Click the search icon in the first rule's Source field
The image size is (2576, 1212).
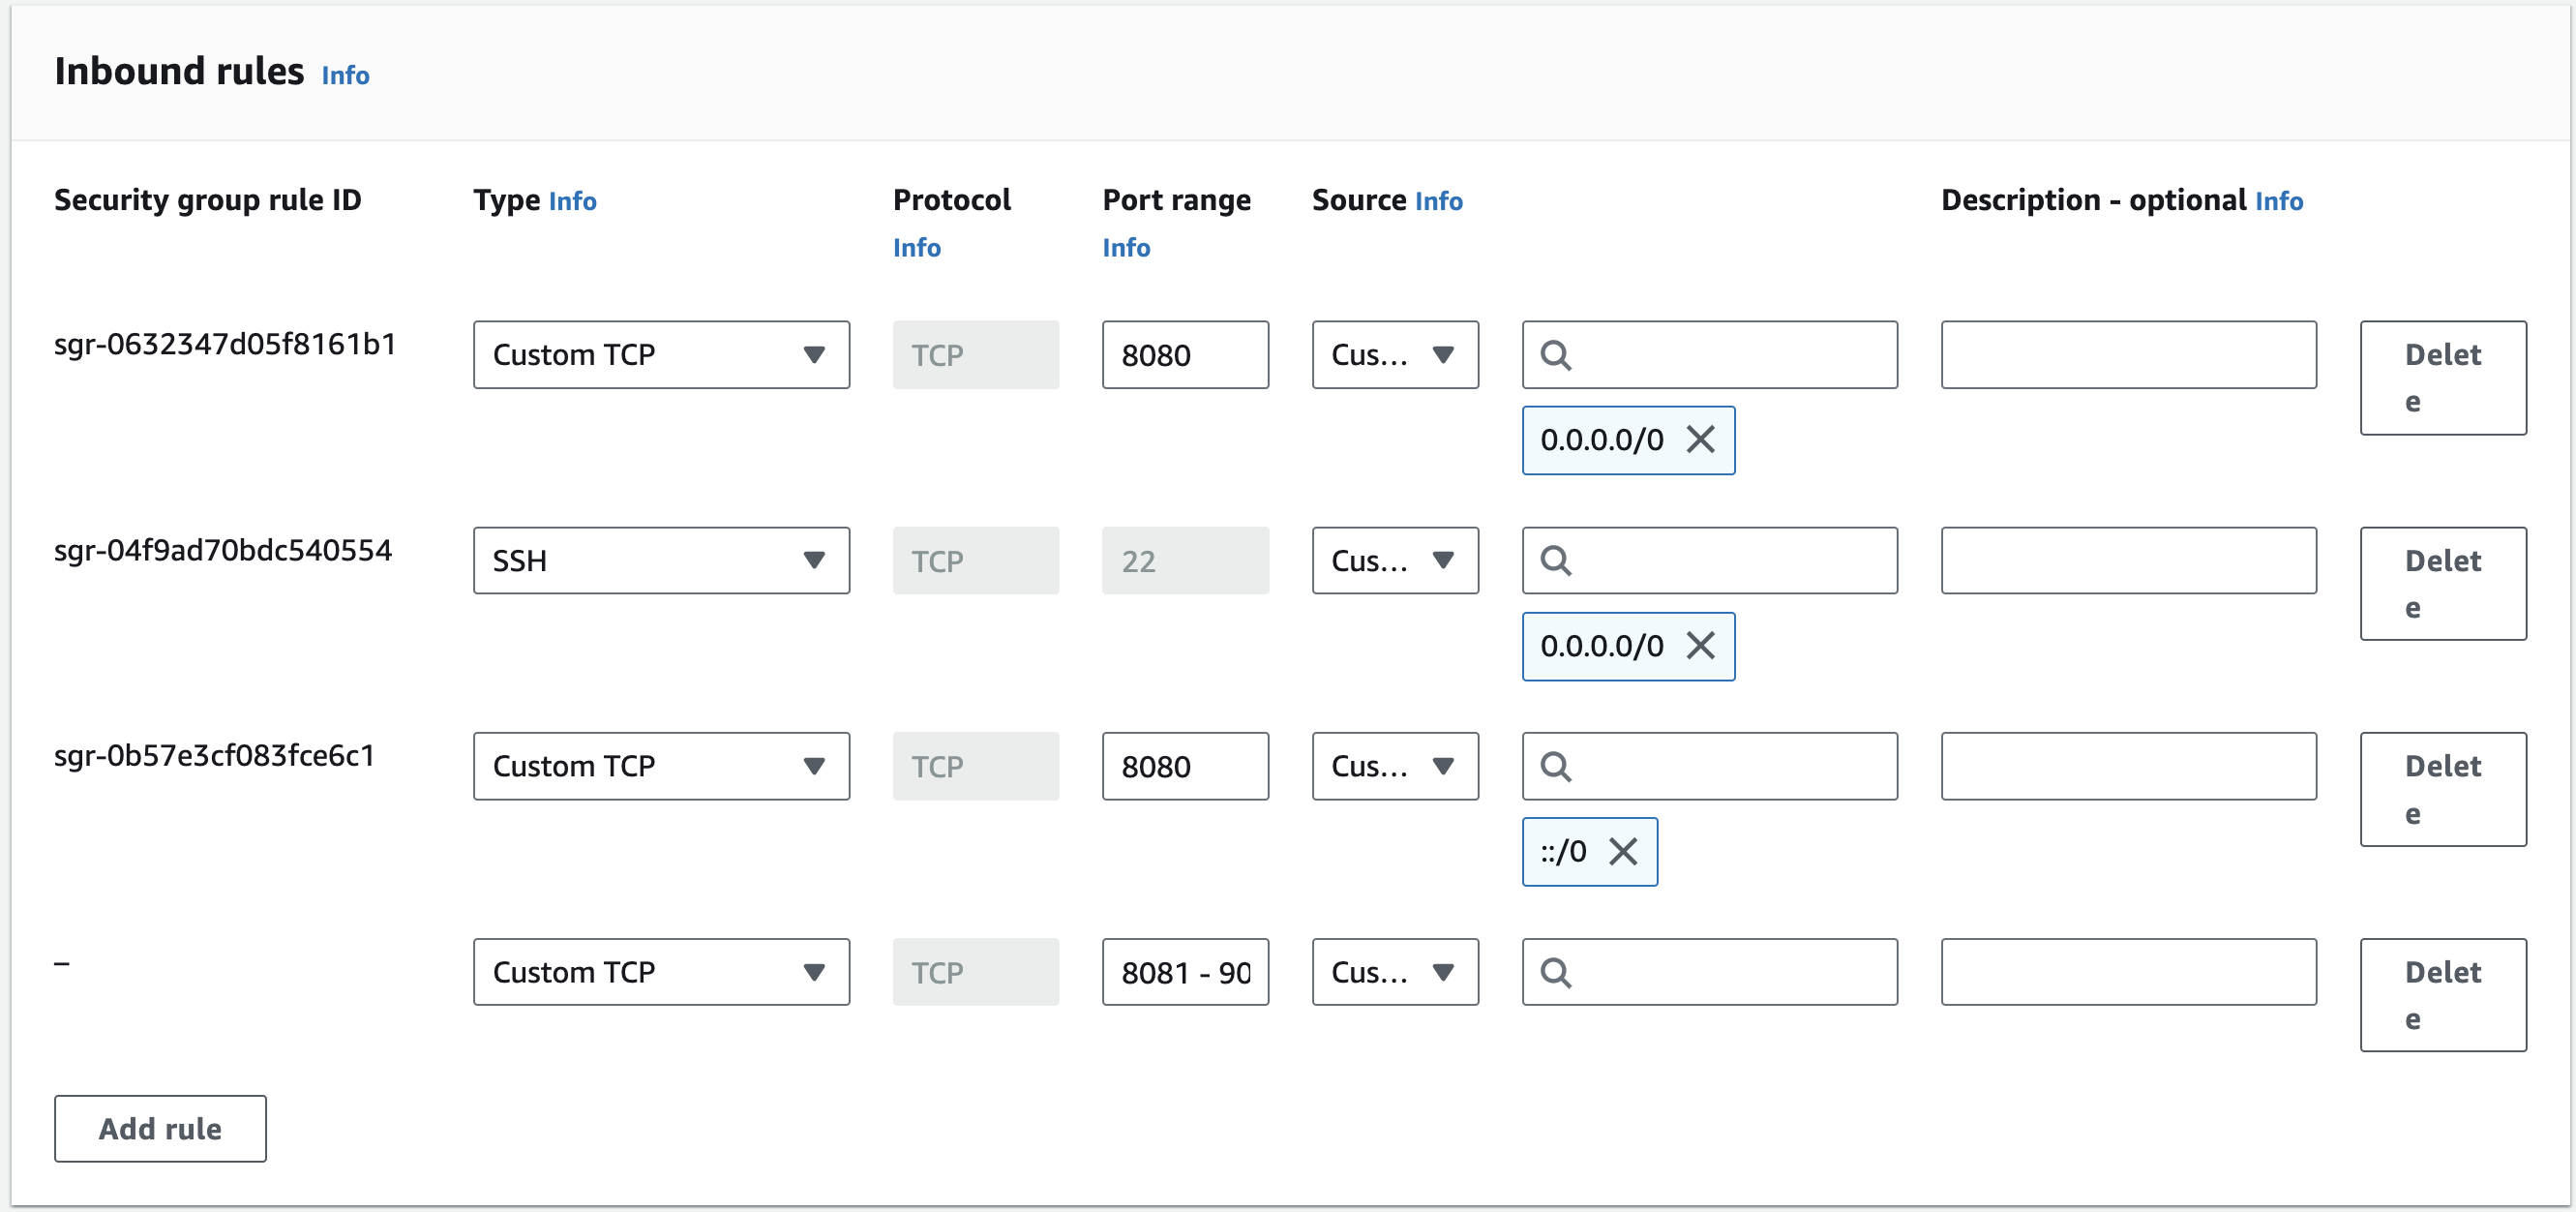pyautogui.click(x=1557, y=354)
